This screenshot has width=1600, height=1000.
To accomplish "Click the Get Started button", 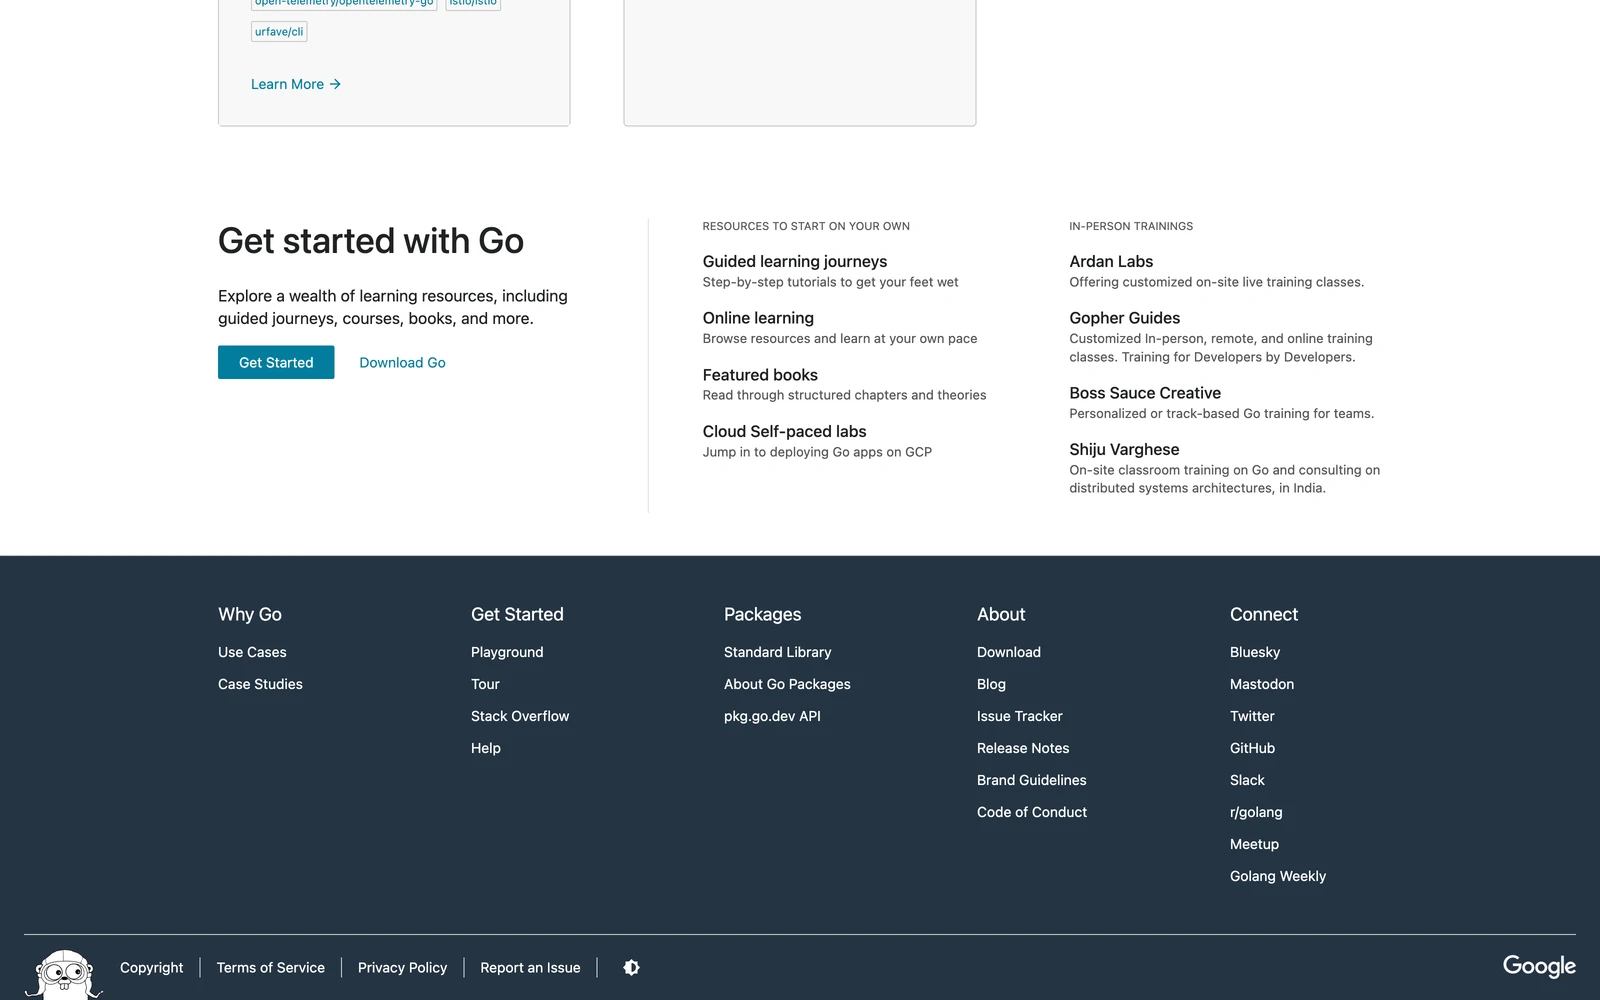I will [276, 362].
